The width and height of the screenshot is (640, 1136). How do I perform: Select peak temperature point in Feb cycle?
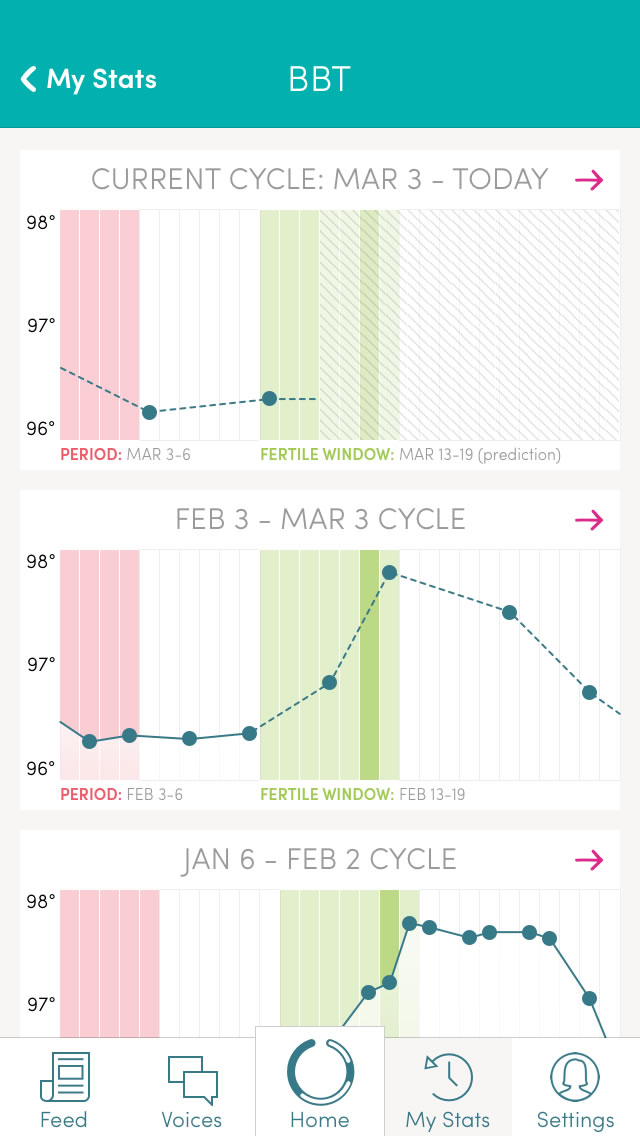click(390, 573)
